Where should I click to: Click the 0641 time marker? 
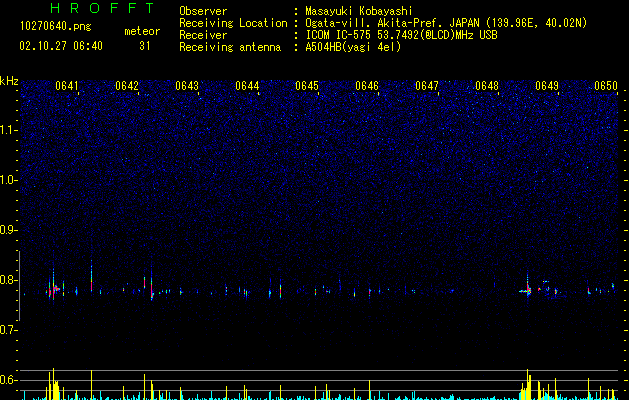coord(67,86)
